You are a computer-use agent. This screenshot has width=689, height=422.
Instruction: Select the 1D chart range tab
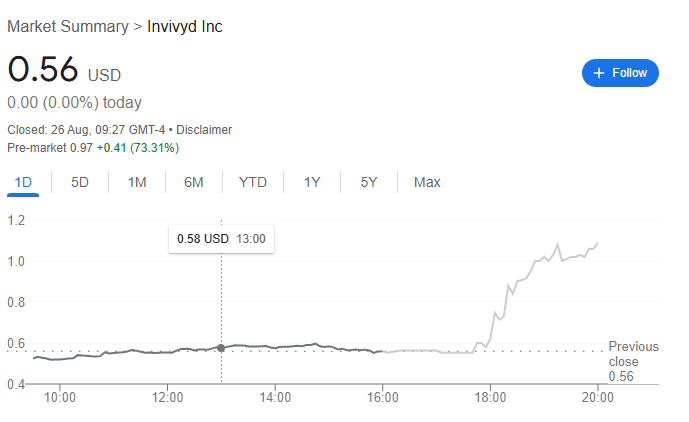(22, 182)
